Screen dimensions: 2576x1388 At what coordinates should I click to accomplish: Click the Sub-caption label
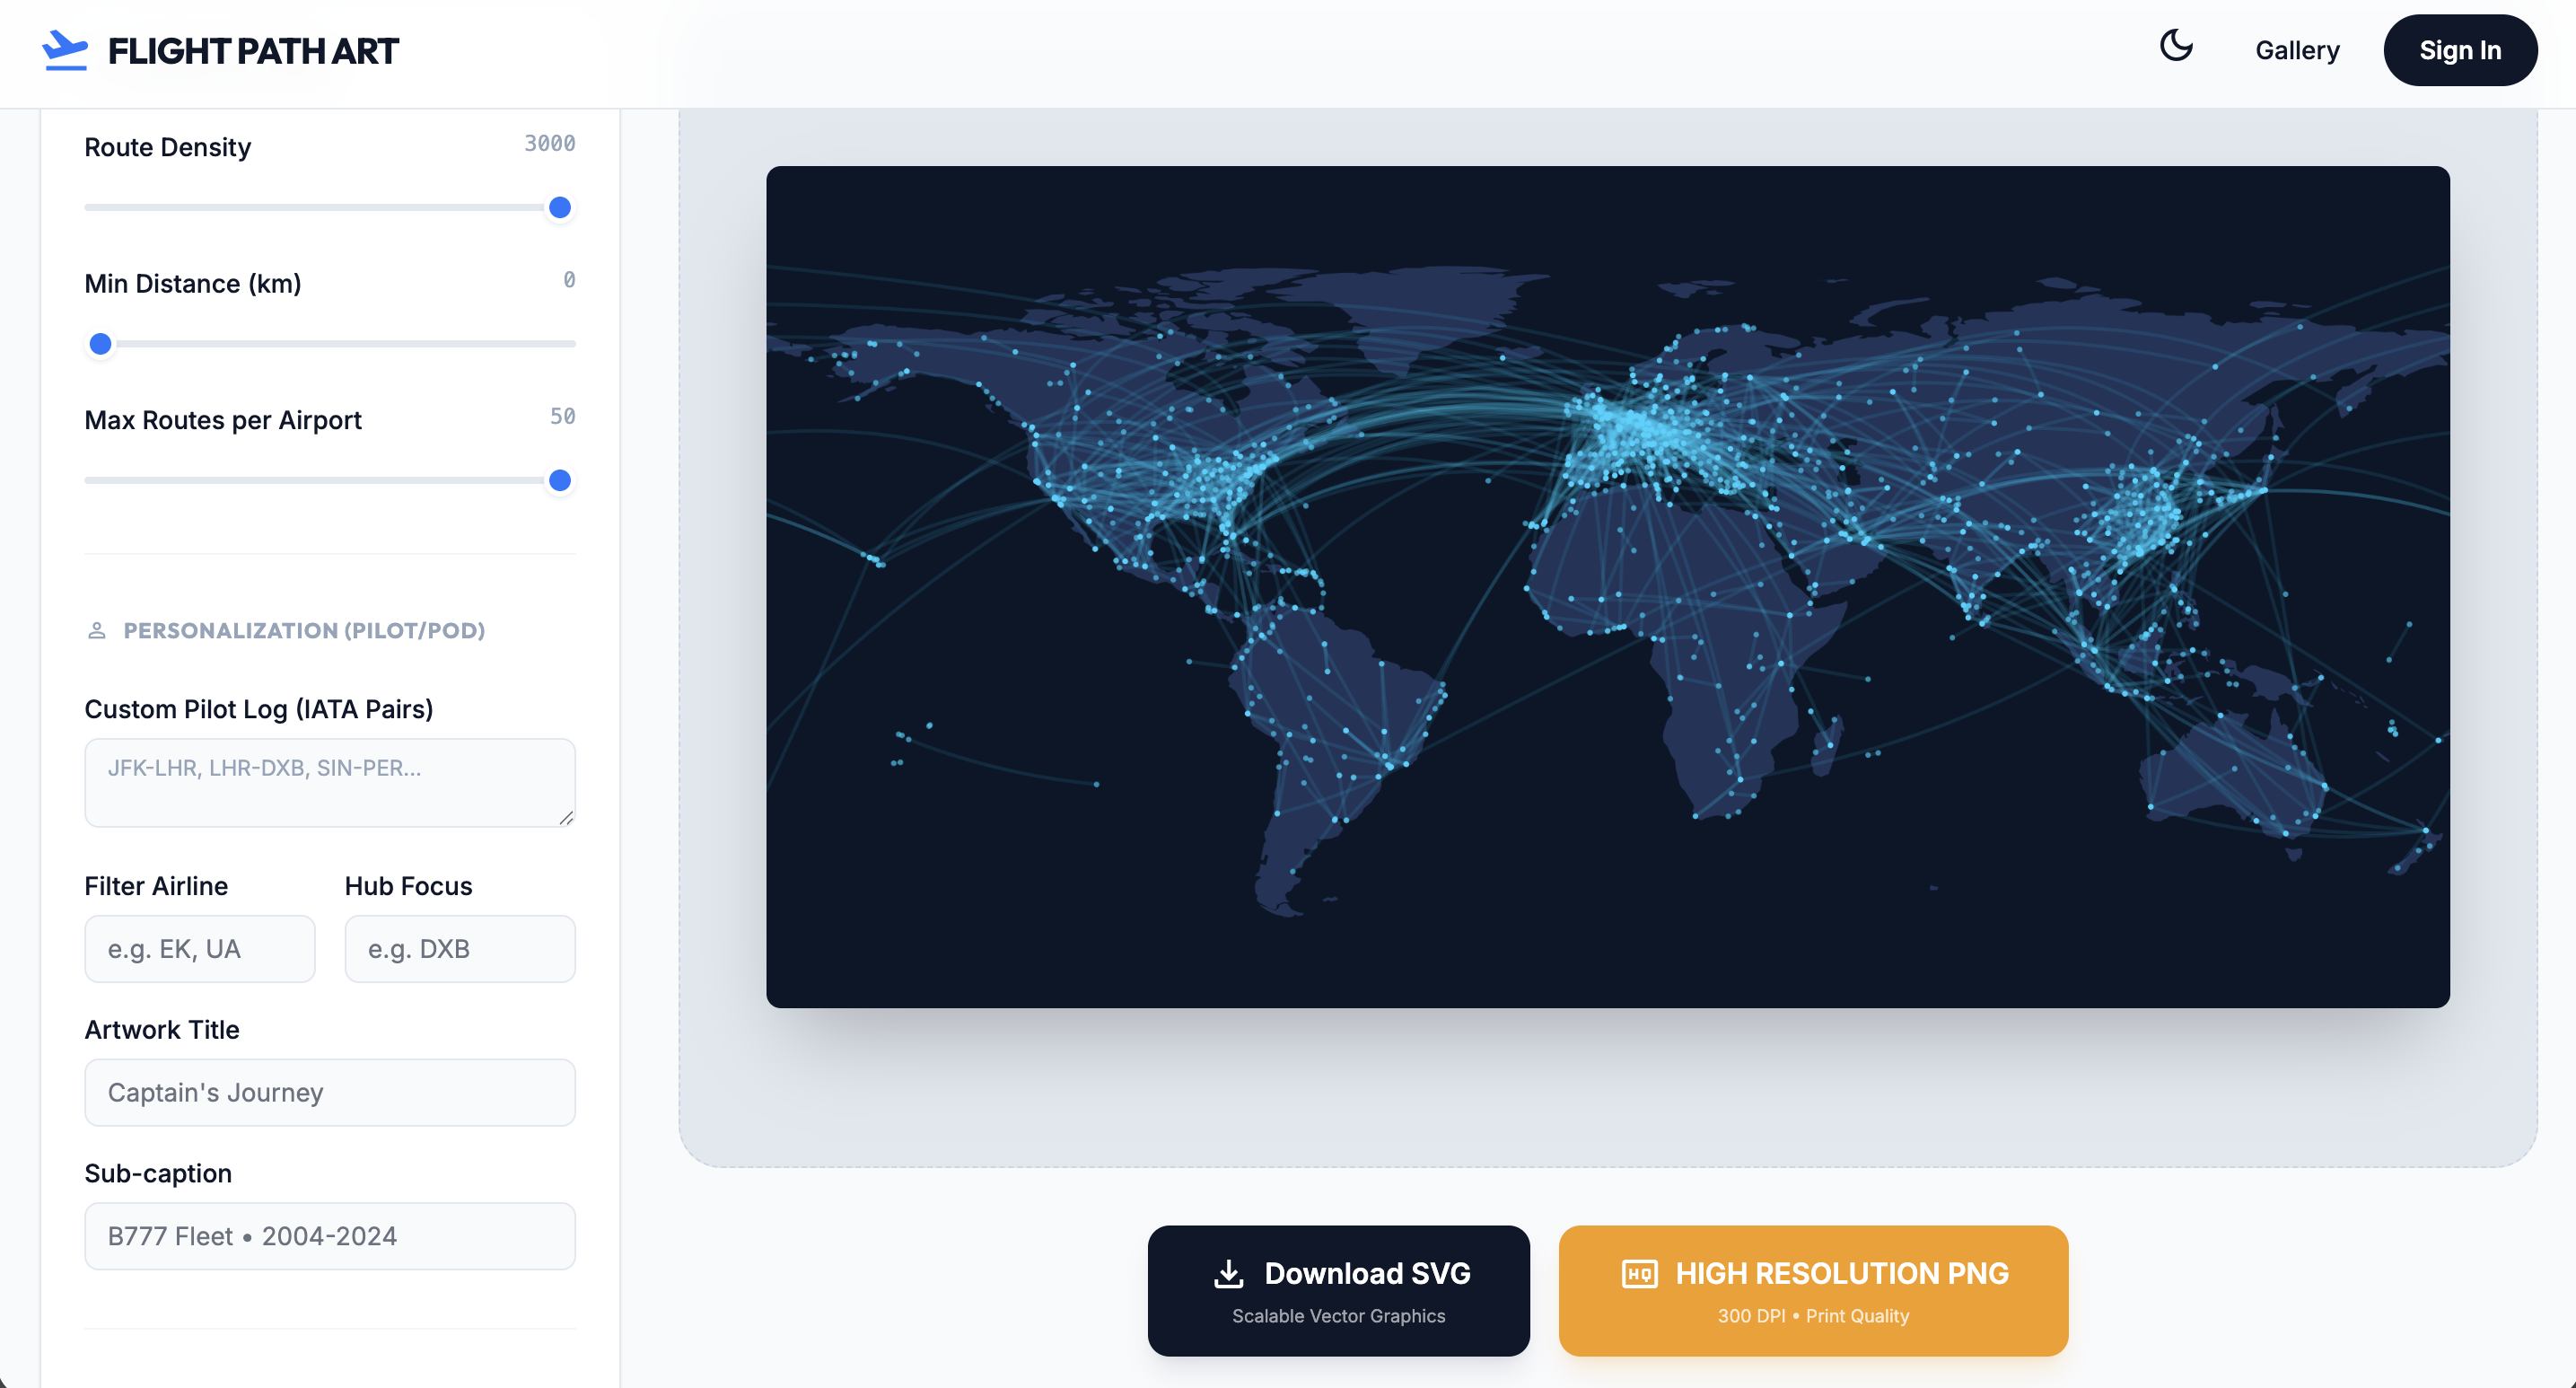point(158,1174)
